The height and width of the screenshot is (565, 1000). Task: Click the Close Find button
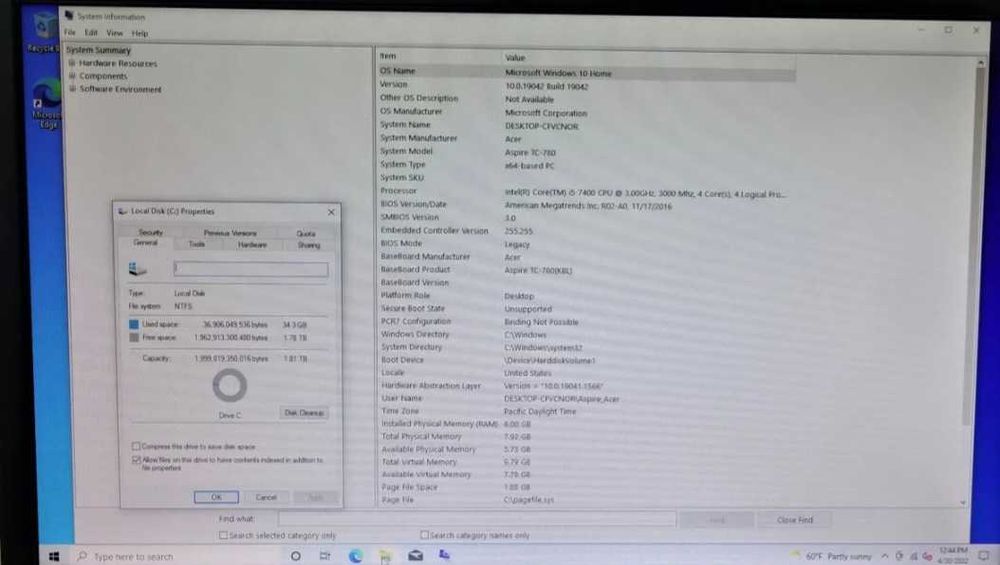[795, 520]
